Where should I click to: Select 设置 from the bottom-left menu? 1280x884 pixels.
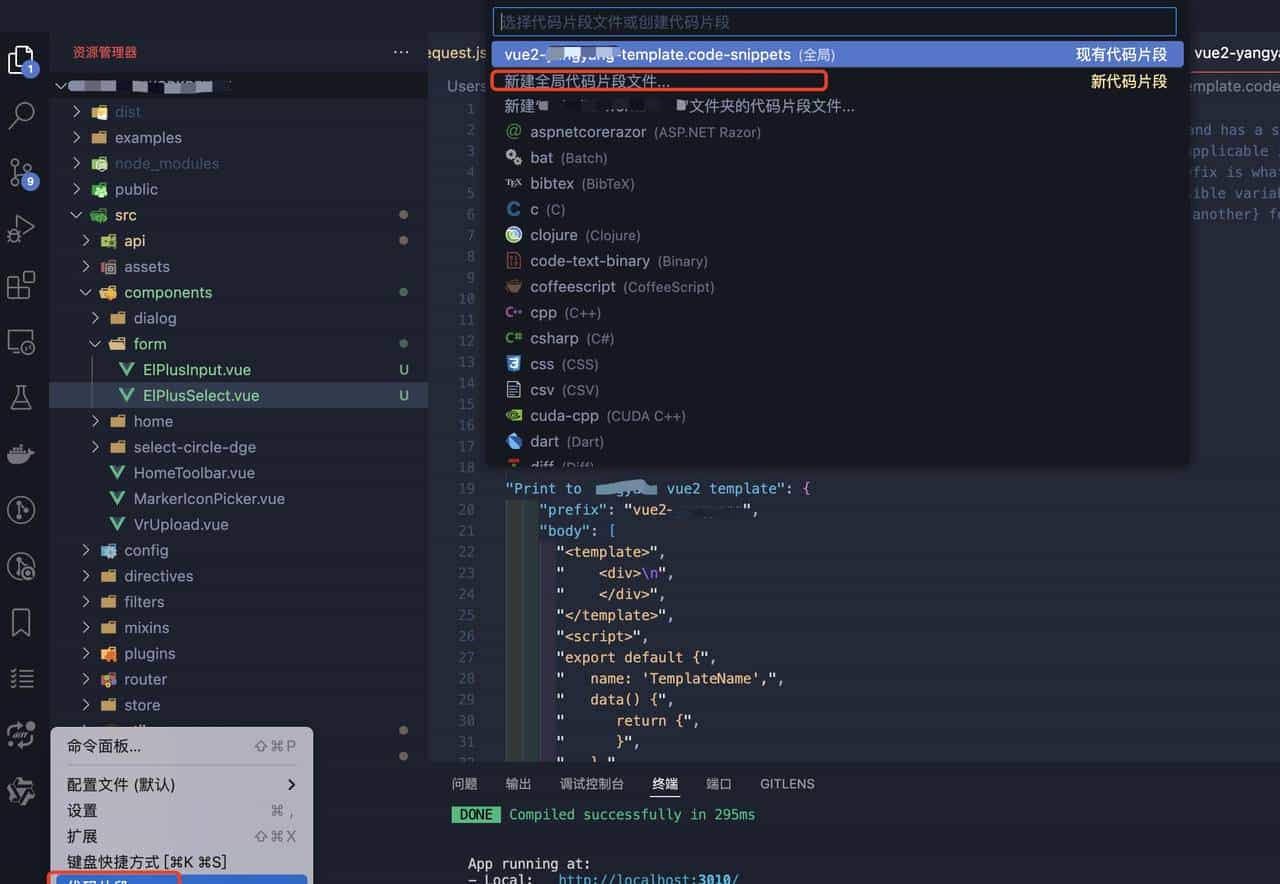click(x=81, y=811)
